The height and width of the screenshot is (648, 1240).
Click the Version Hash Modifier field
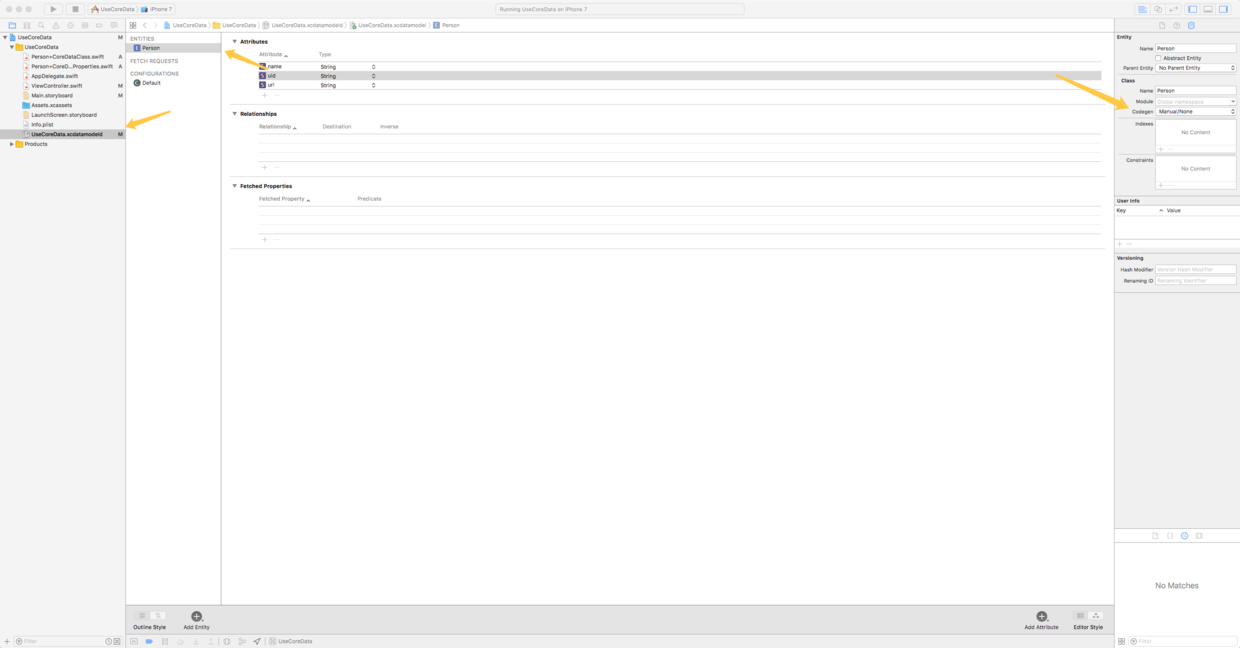(x=1196, y=270)
